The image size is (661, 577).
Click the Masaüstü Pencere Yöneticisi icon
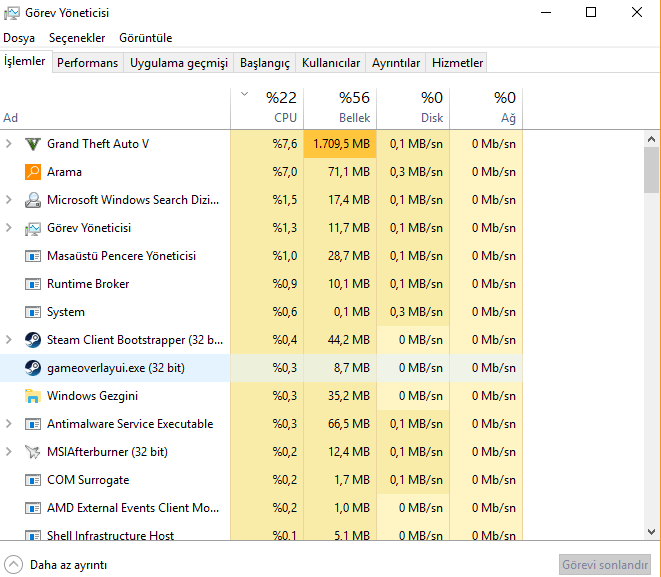[32, 256]
